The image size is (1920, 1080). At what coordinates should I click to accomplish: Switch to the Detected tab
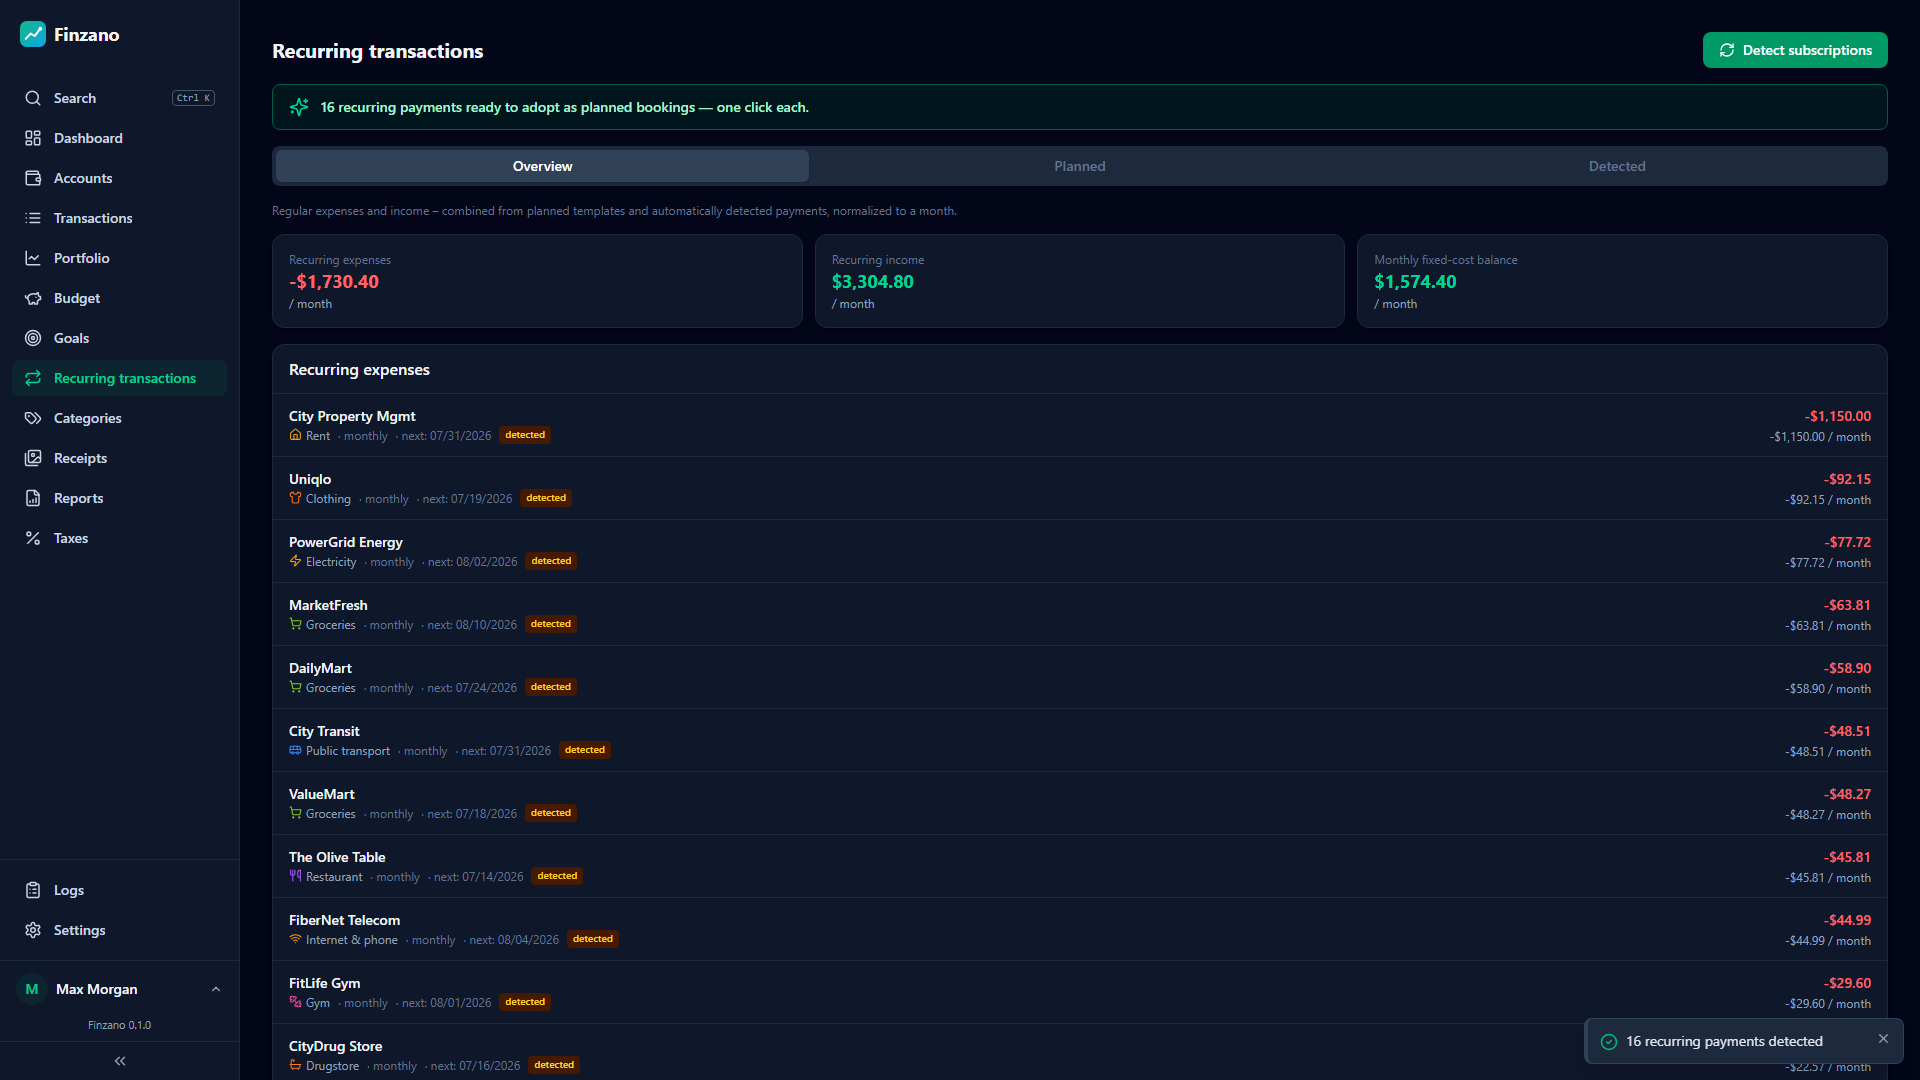1617,166
